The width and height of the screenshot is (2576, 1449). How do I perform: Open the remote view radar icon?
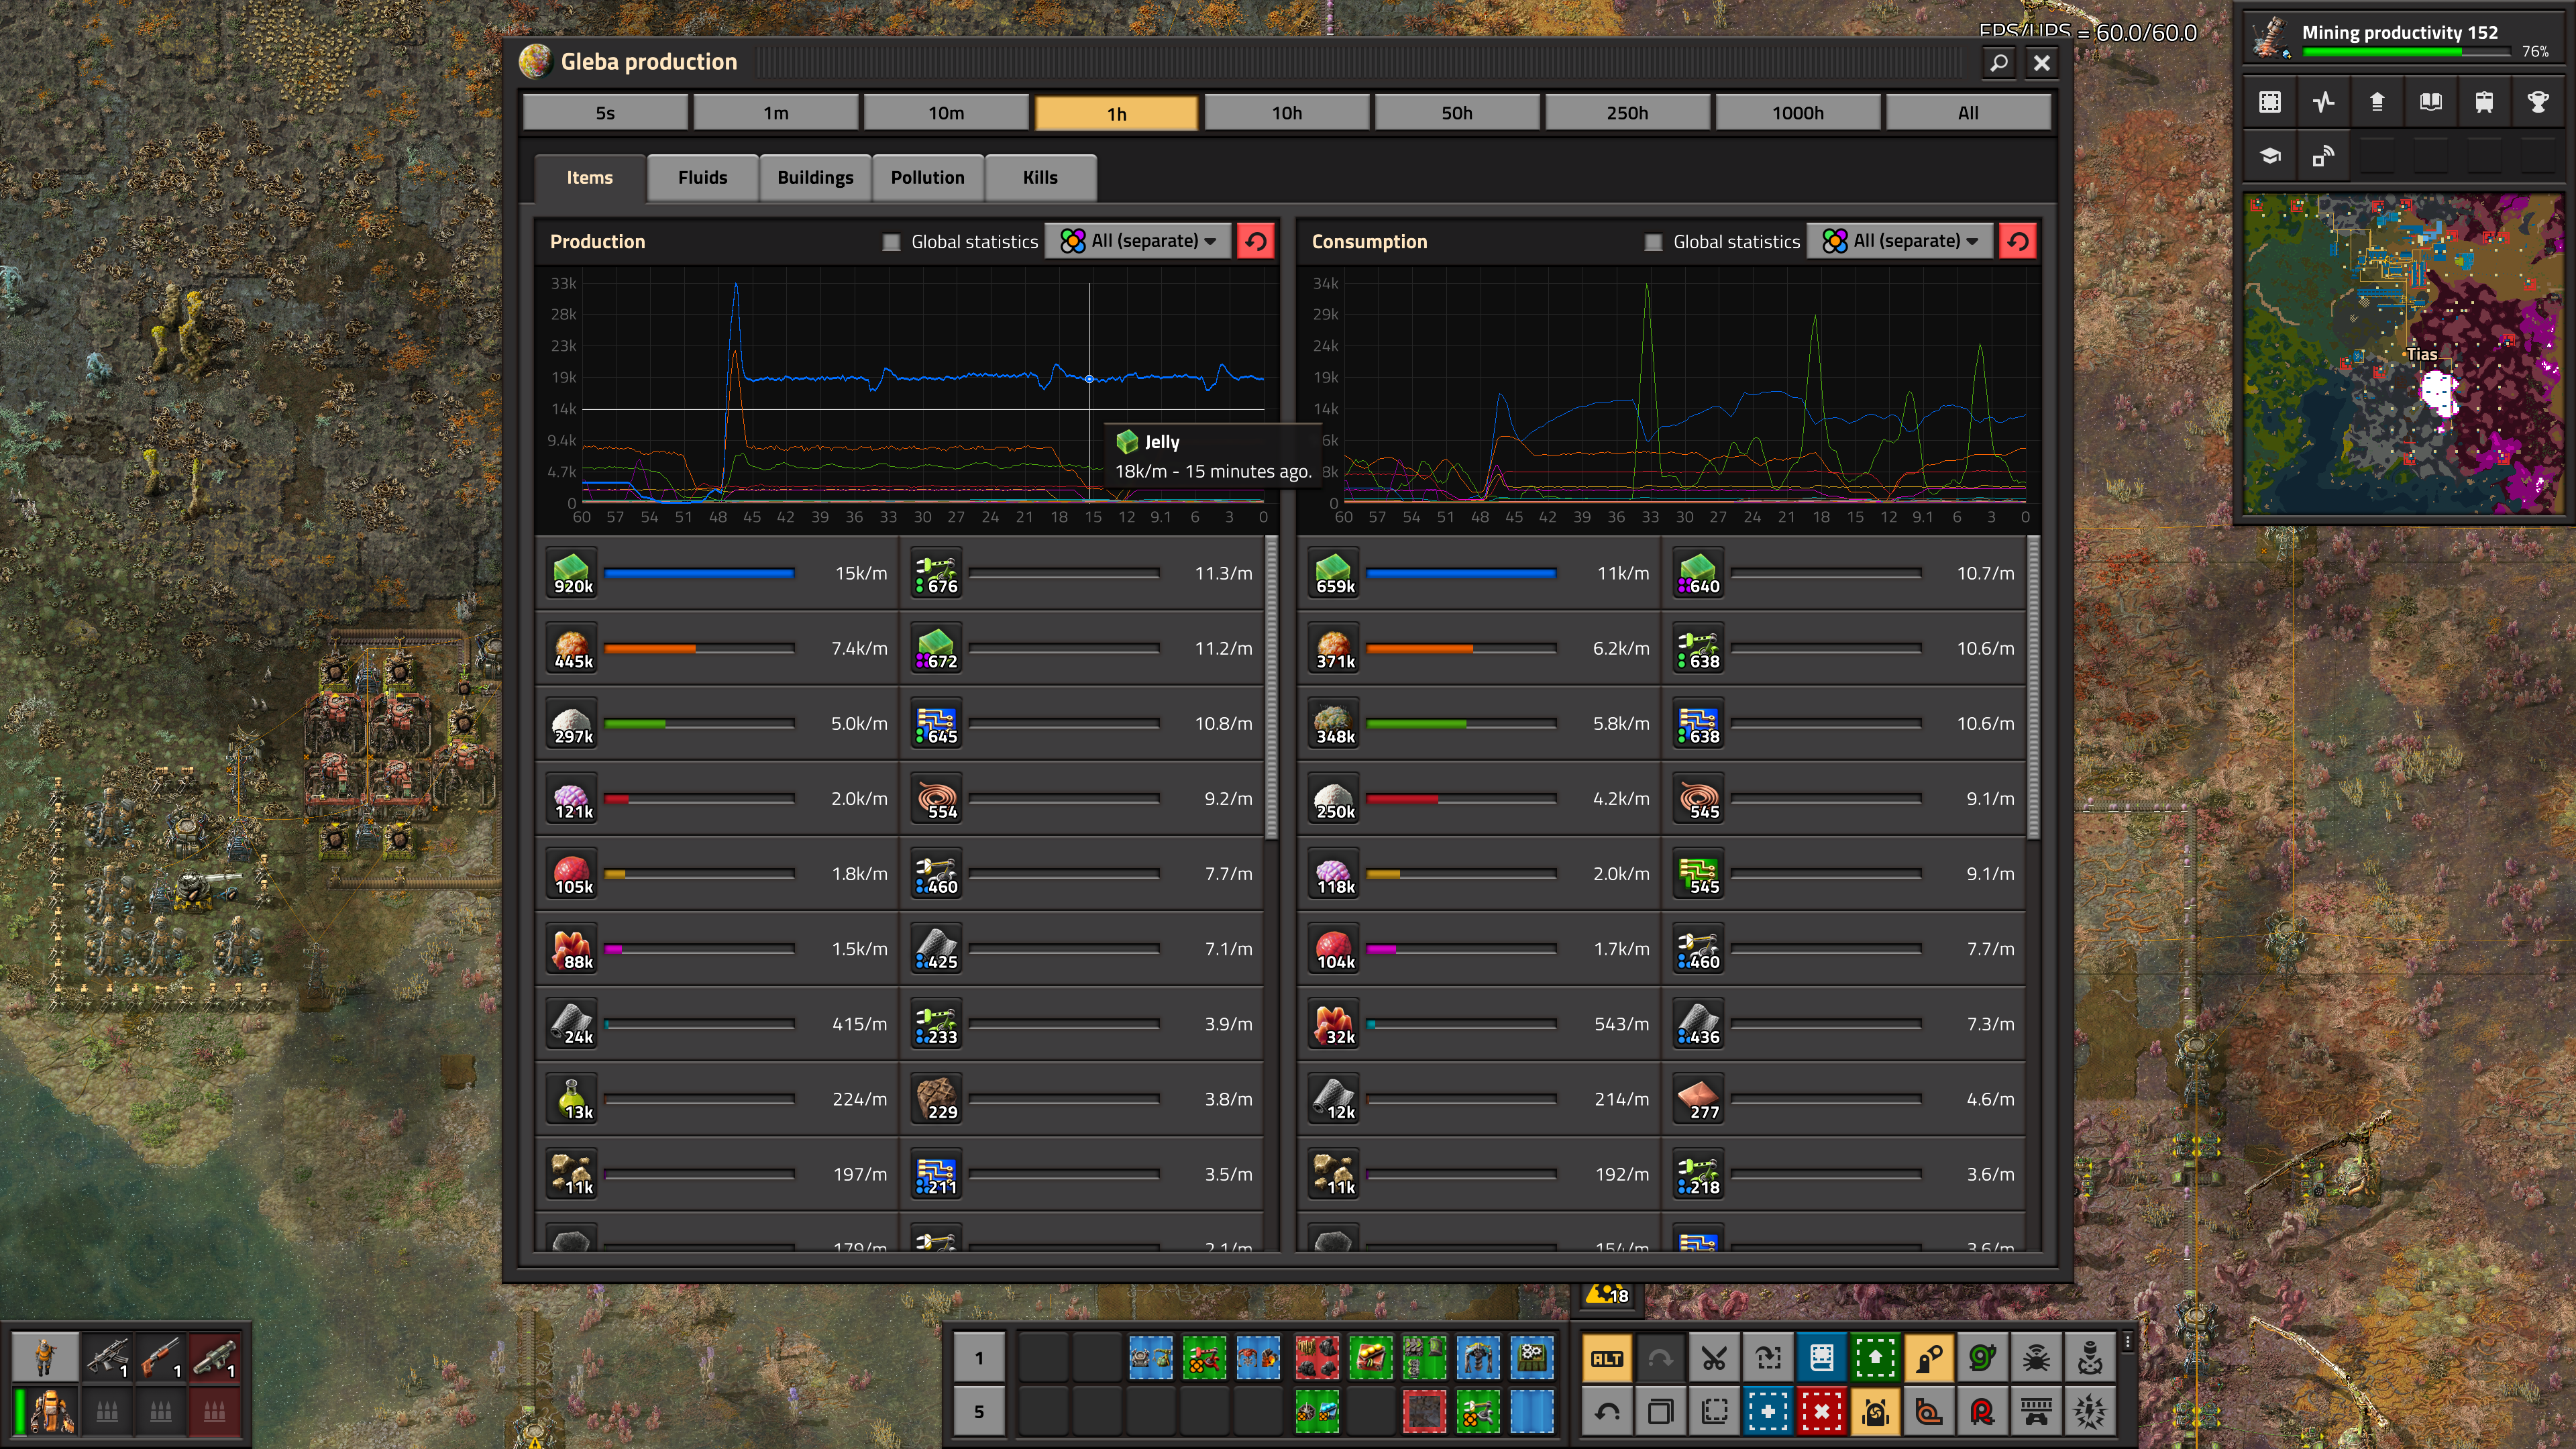click(2323, 156)
